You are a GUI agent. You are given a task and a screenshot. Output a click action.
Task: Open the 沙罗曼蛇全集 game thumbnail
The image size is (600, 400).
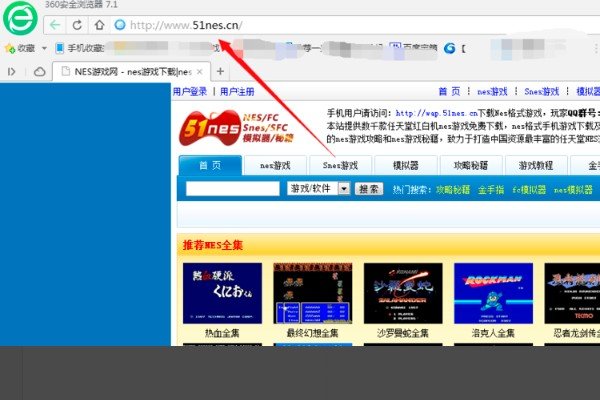pyautogui.click(x=403, y=293)
